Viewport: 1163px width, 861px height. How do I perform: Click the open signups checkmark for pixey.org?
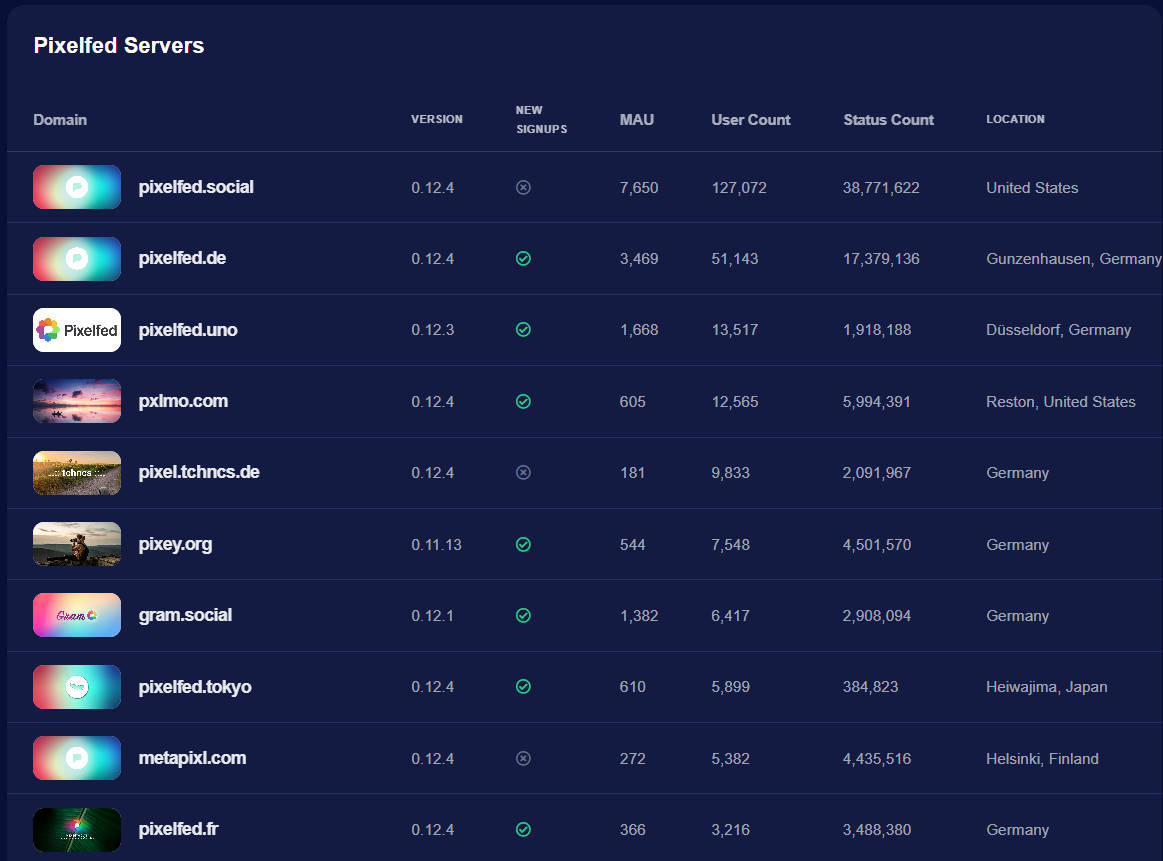coord(524,545)
